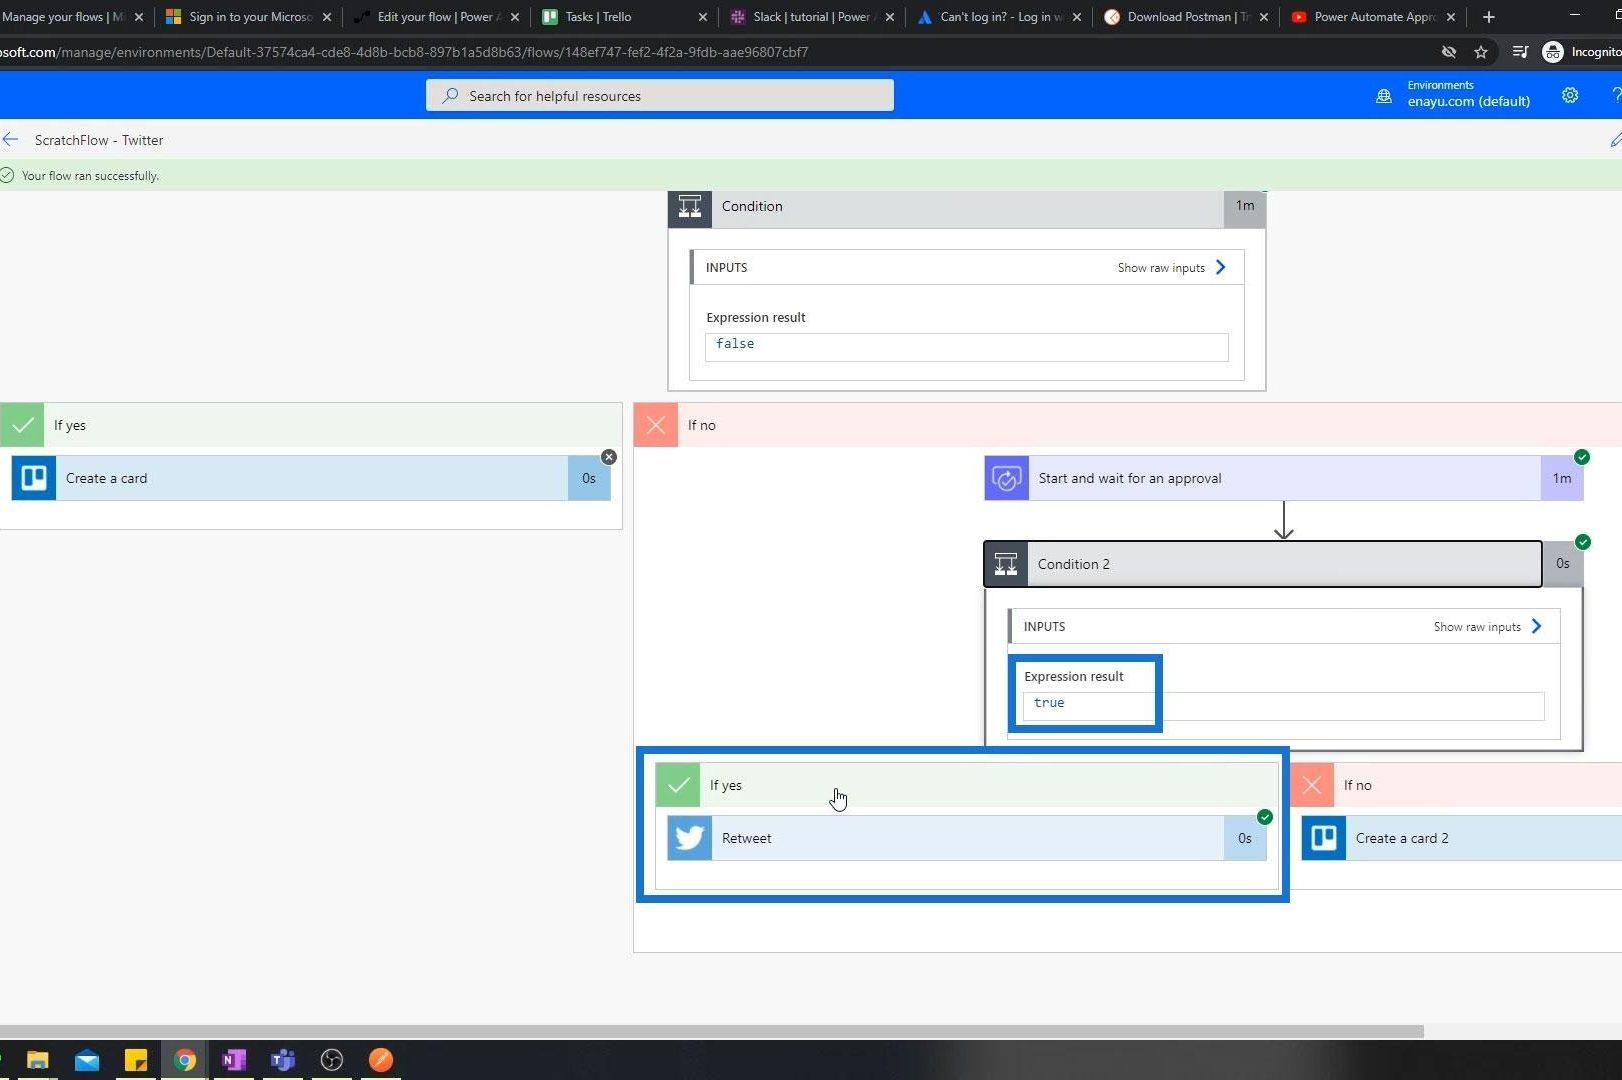Open Mail app from taskbar
1622x1080 pixels.
click(87, 1060)
